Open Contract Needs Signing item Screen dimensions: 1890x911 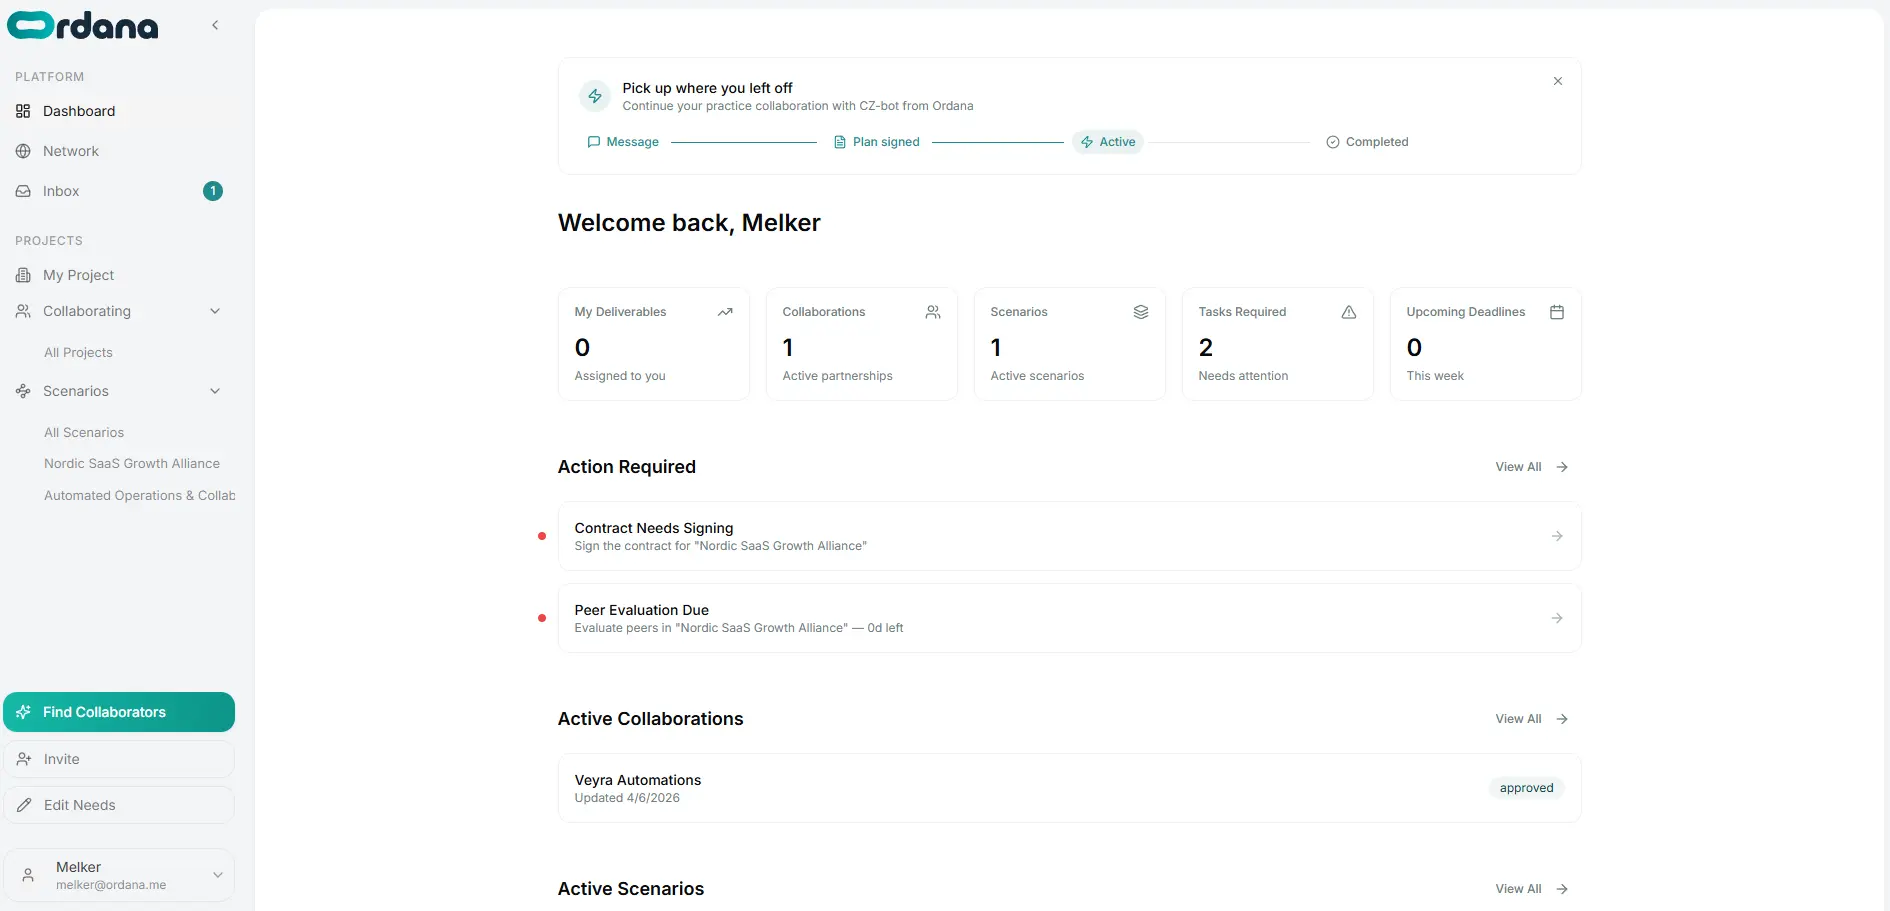click(1070, 536)
